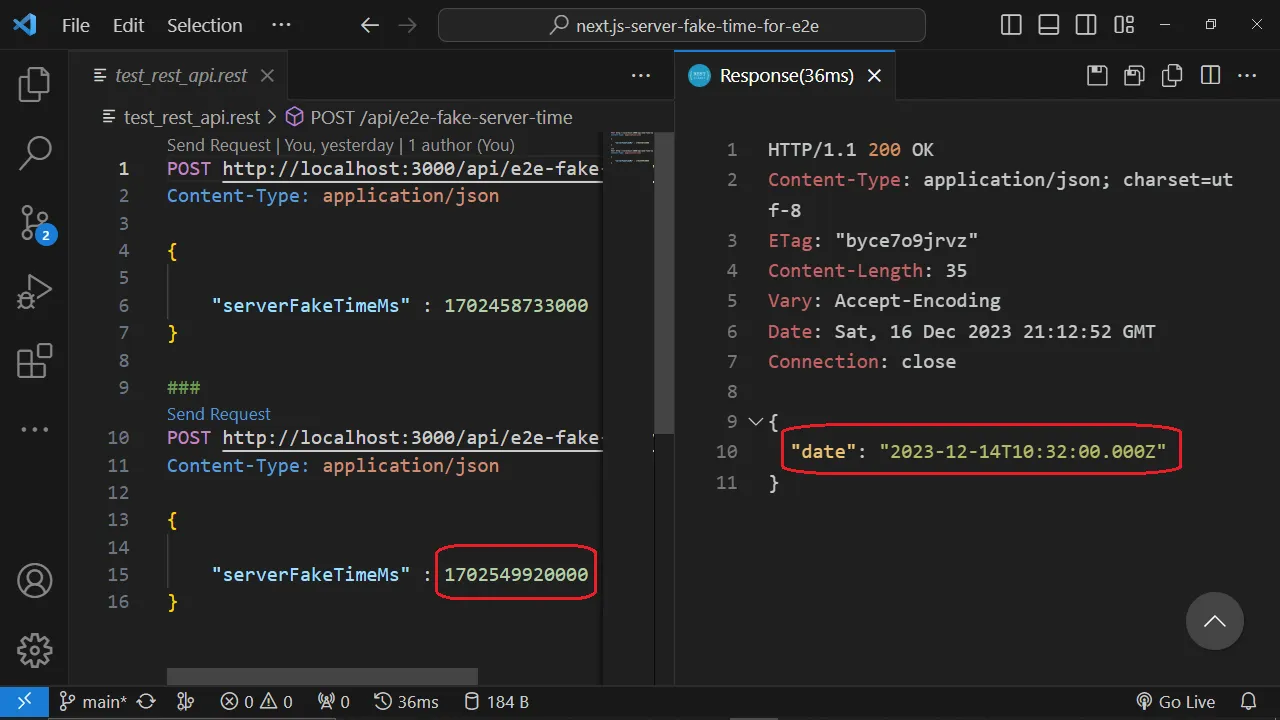Toggle the Secondary Side Bar

click(x=1086, y=24)
